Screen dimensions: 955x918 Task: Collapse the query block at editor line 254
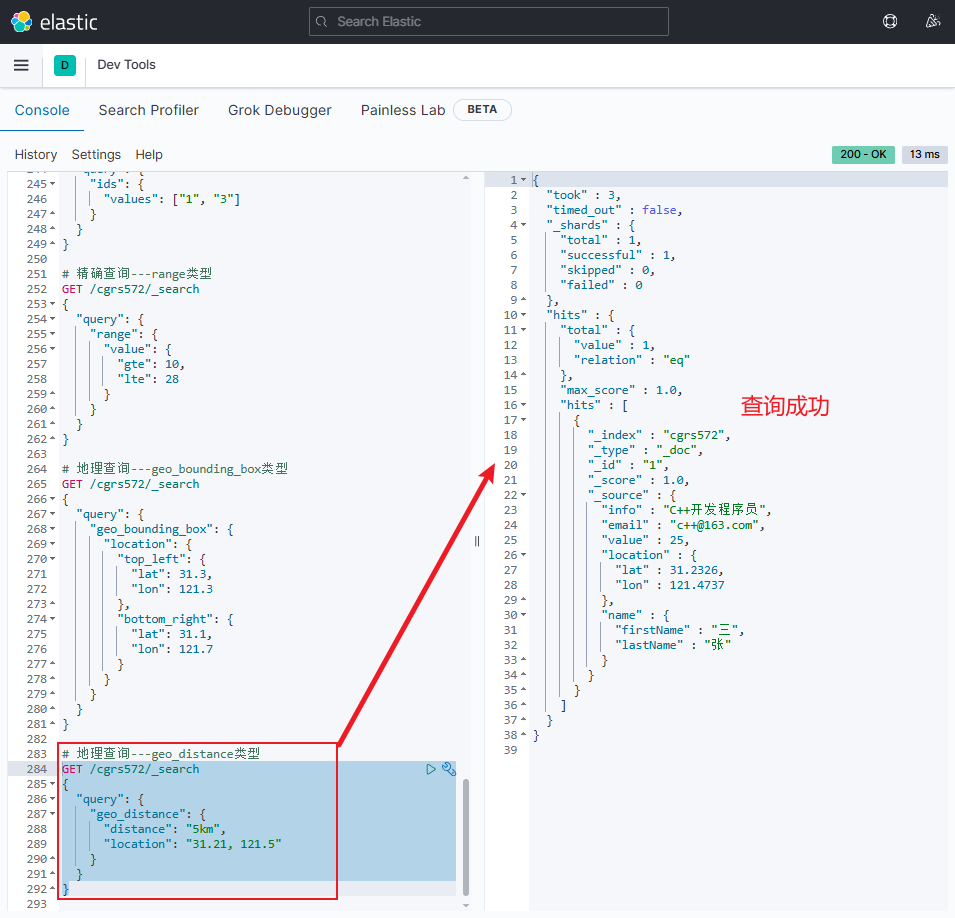click(x=52, y=319)
